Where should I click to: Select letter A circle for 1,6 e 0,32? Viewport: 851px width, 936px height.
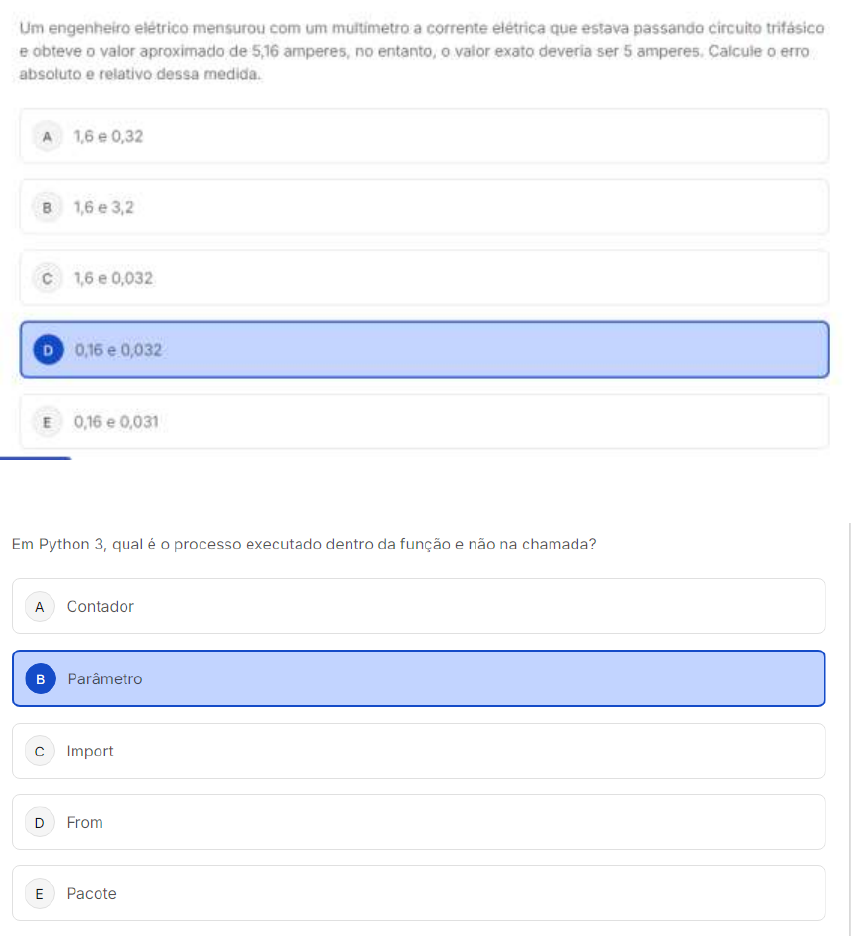(x=47, y=137)
